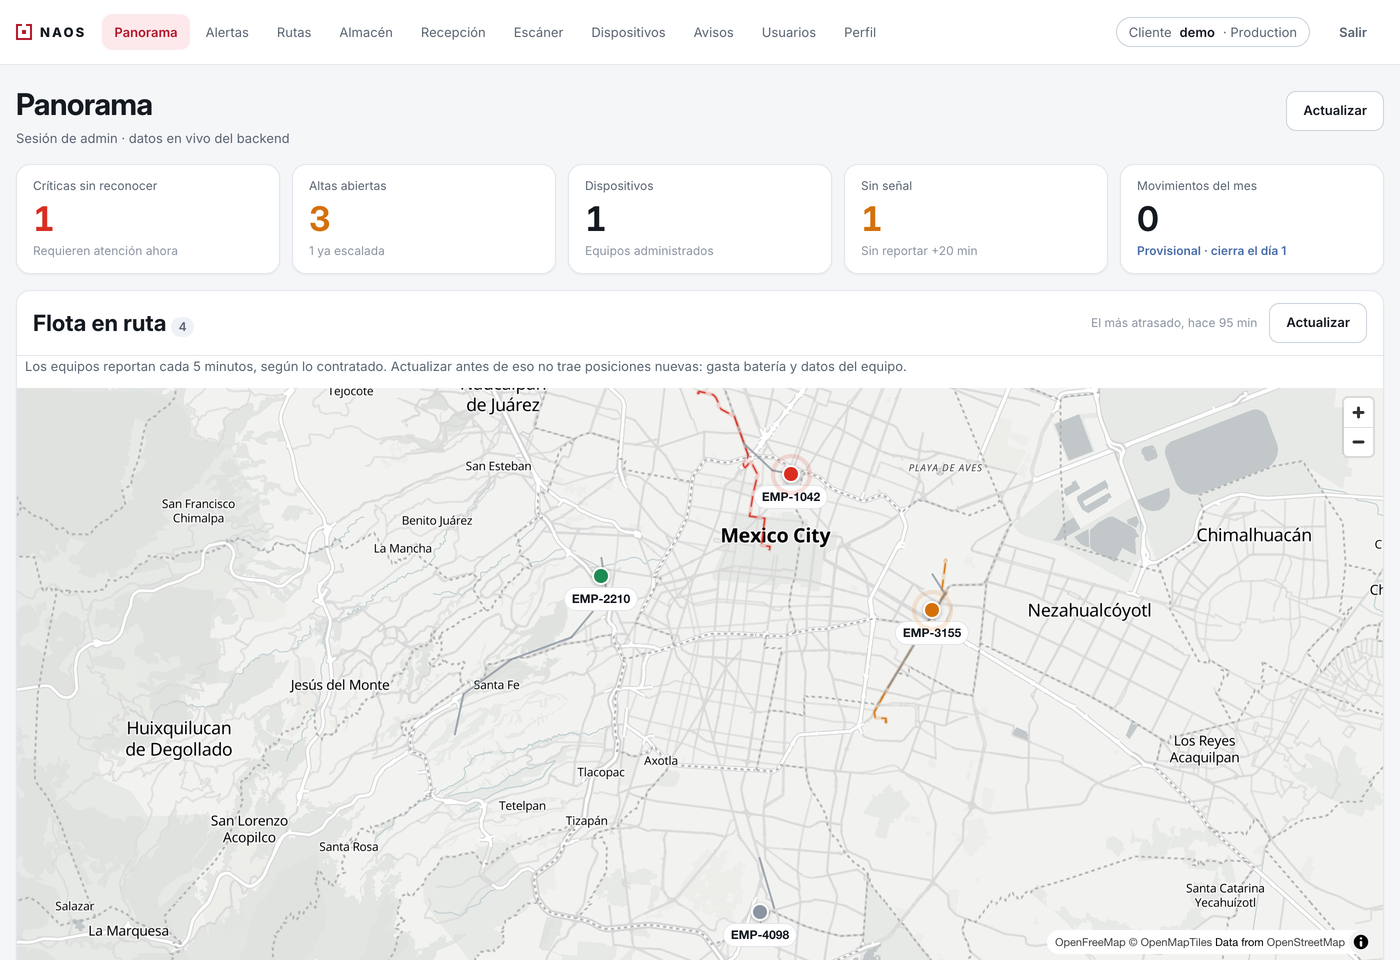This screenshot has height=960, width=1400.
Task: Click the EMP-3155 map label
Action: coord(932,633)
